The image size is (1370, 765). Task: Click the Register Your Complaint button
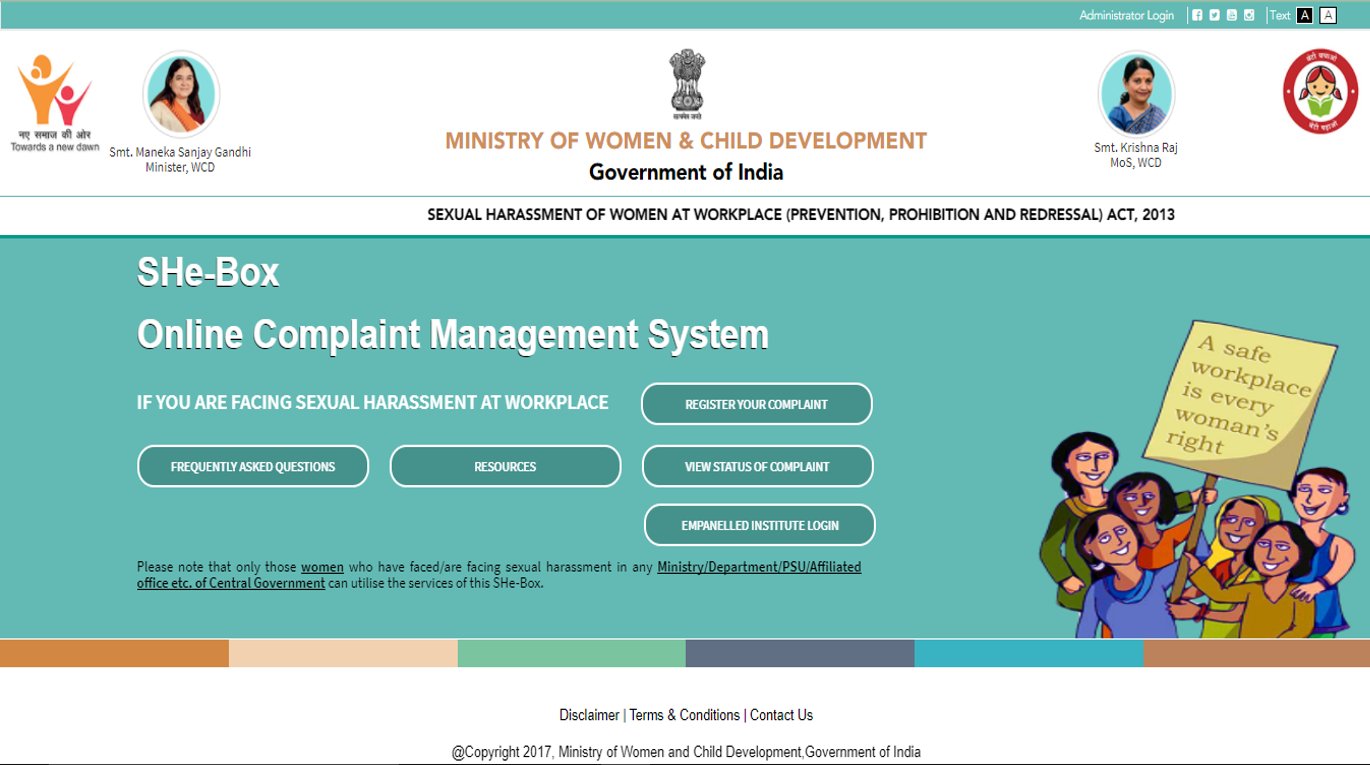(756, 404)
